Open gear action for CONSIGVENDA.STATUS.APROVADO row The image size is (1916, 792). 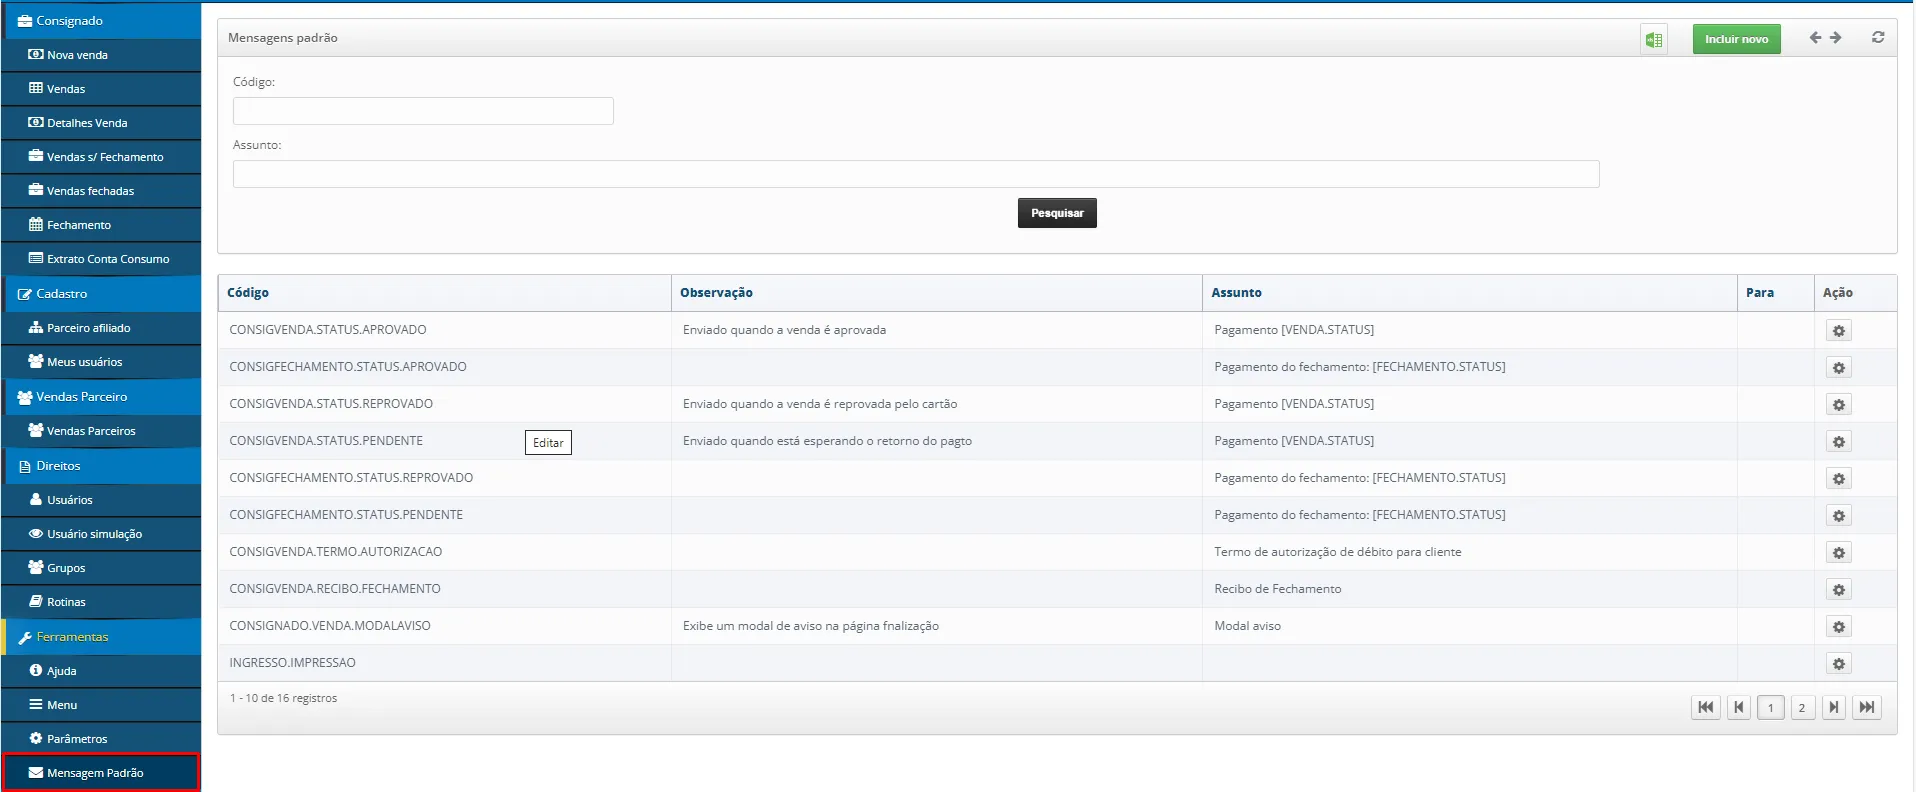coord(1838,331)
